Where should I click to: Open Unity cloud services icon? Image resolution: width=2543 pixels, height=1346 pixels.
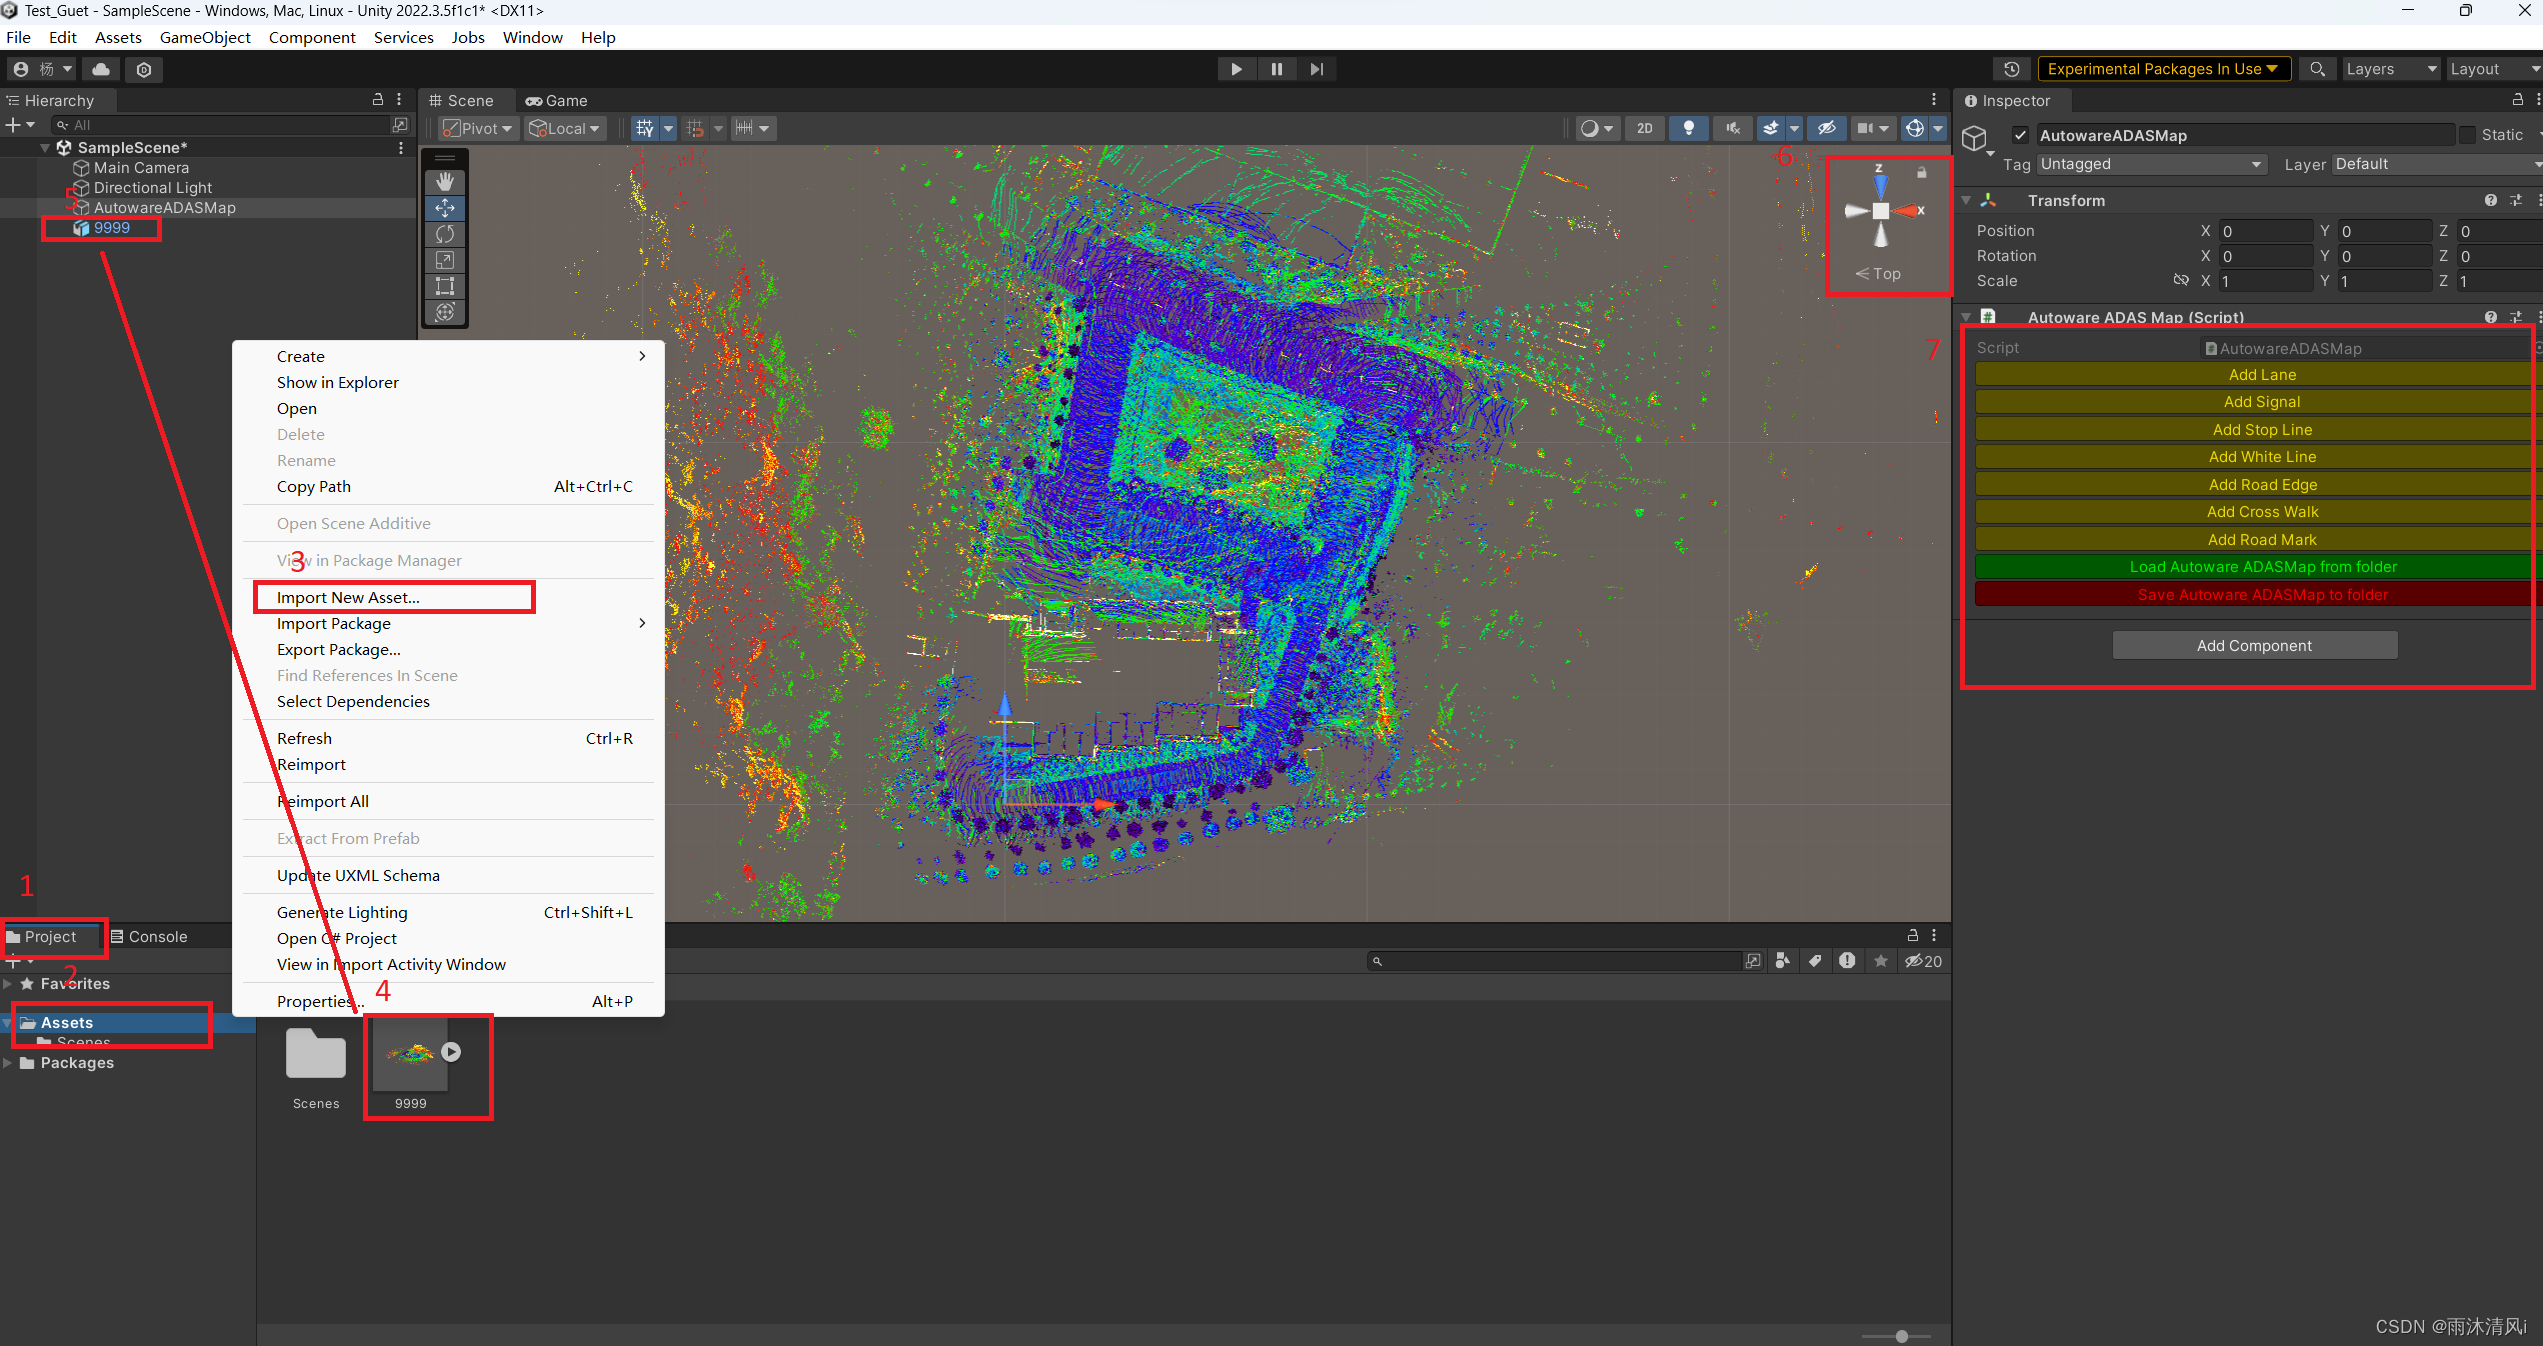[101, 69]
